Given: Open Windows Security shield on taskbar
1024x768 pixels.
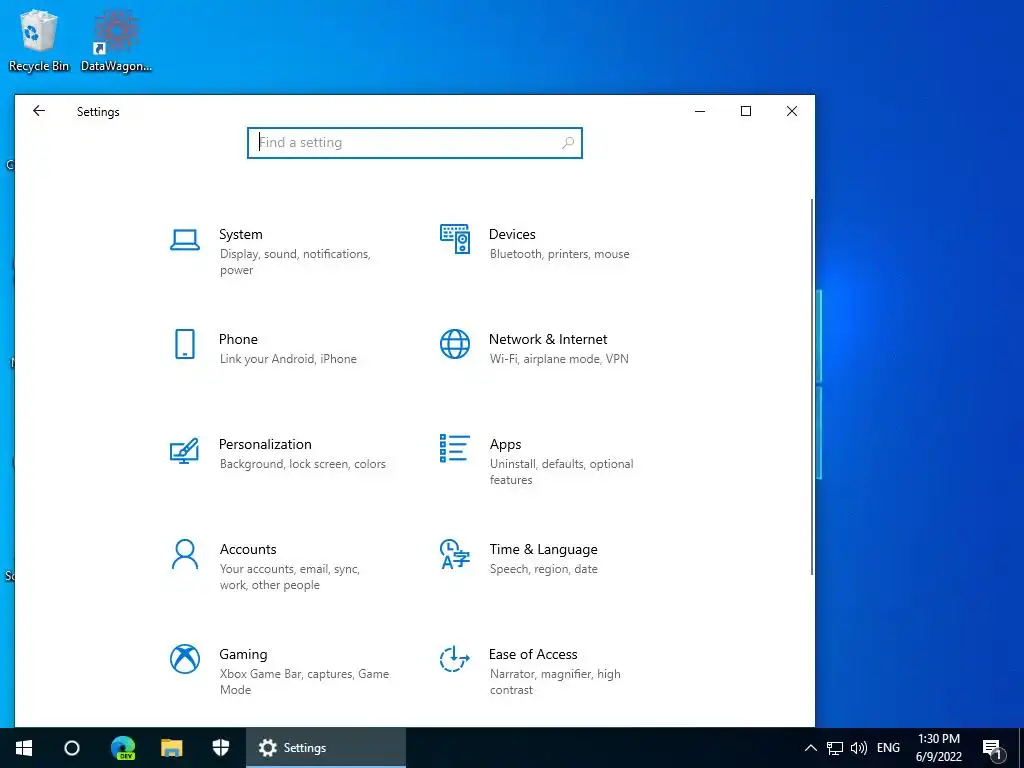Looking at the screenshot, I should click(x=221, y=748).
